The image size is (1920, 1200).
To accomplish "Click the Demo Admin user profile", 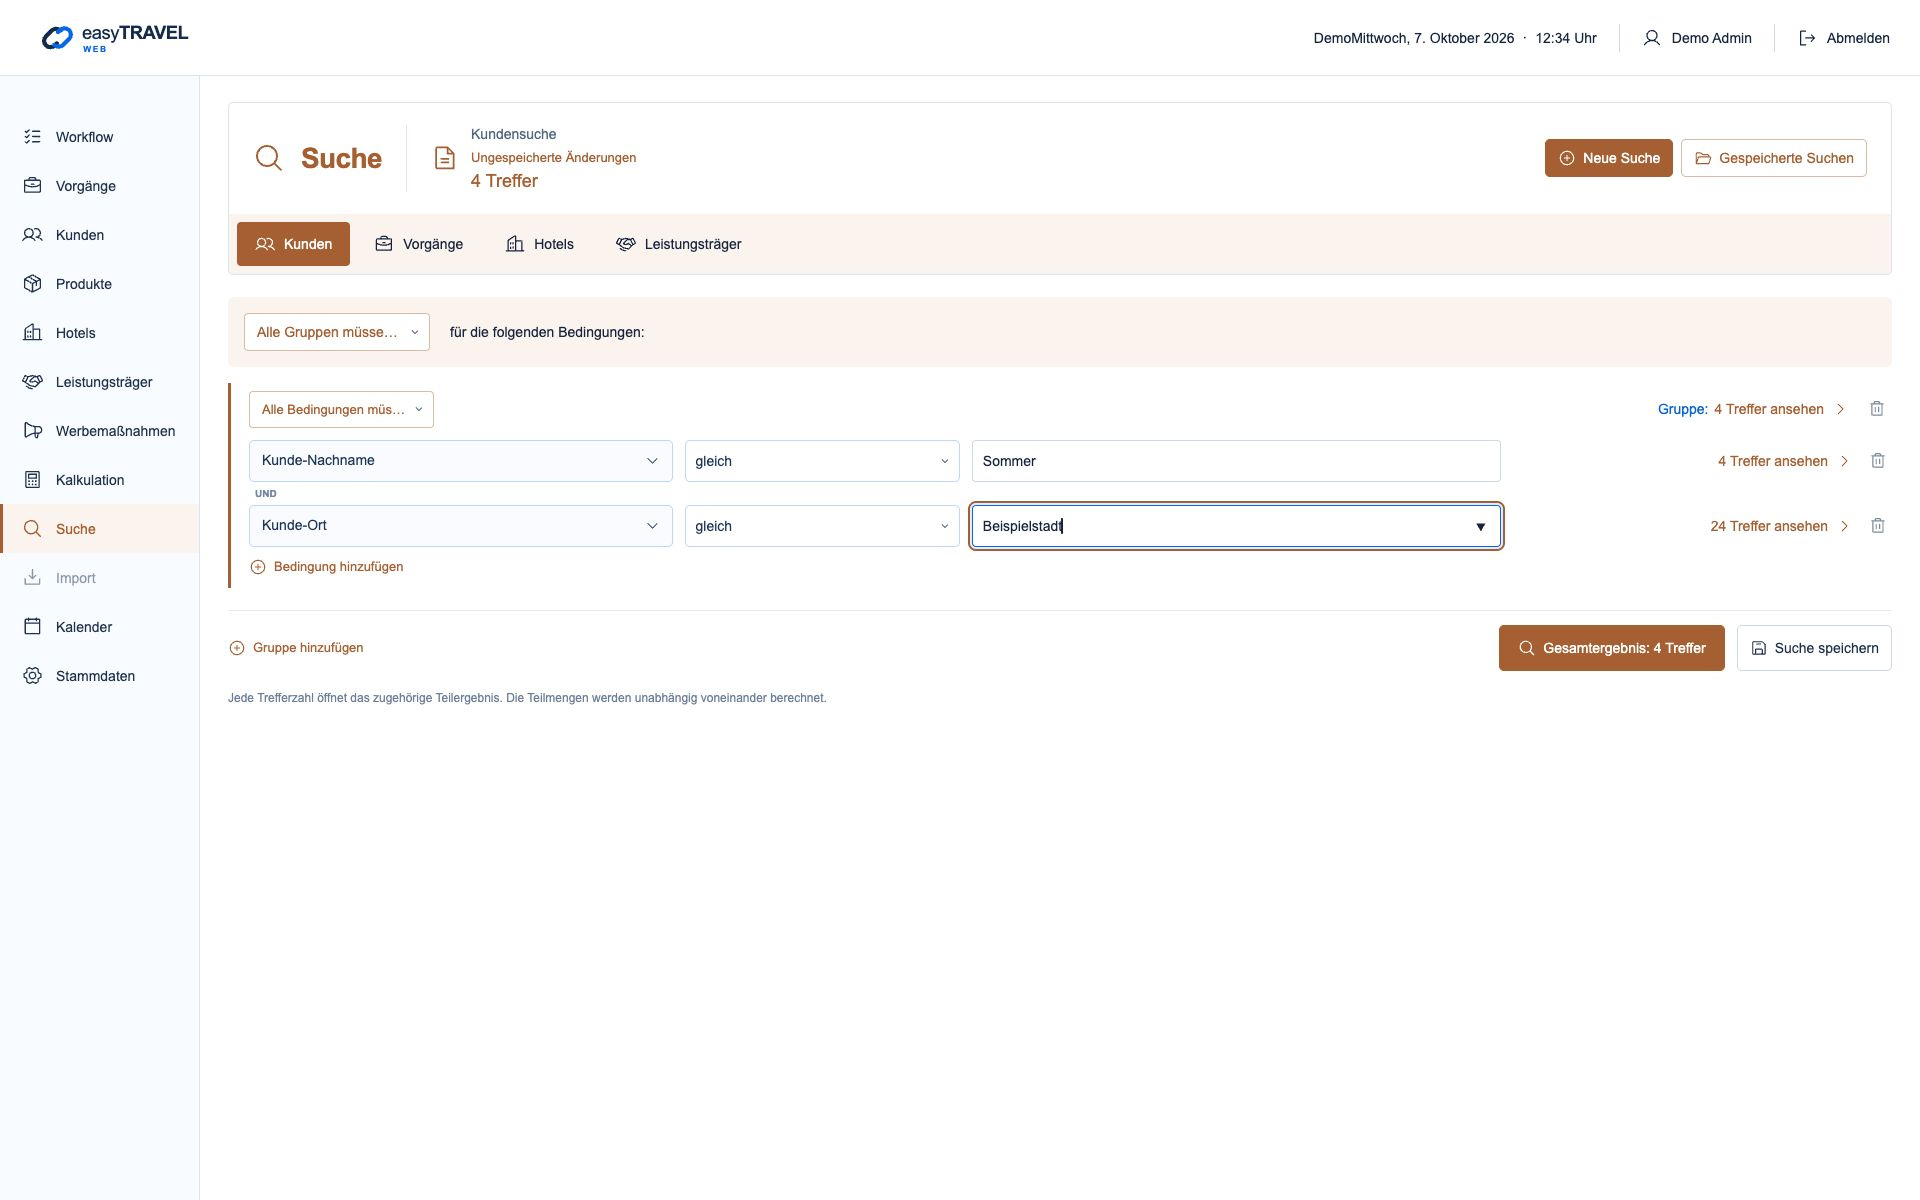I will tap(1697, 38).
